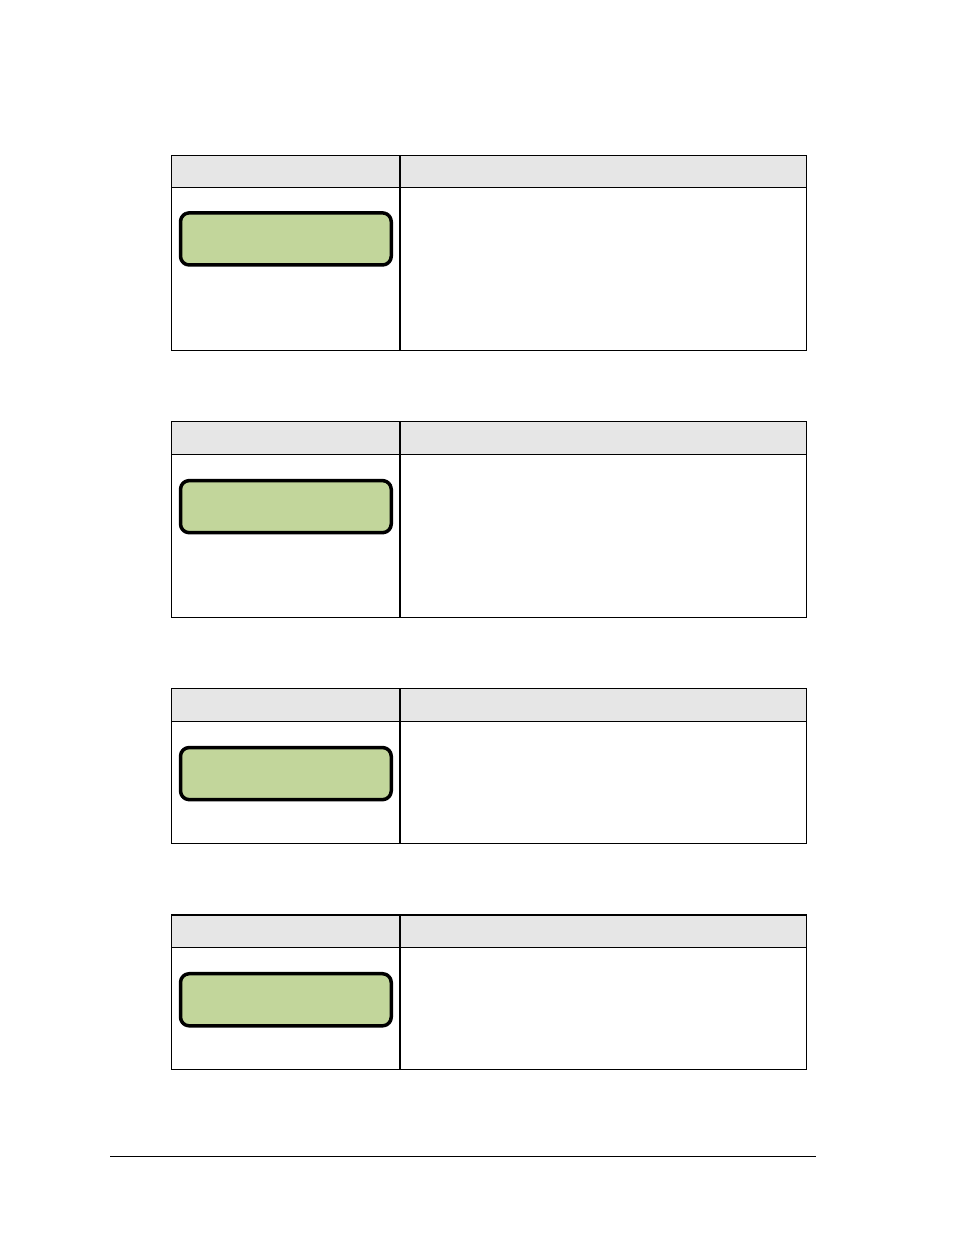Click the vertical divider in first table
954x1235 pixels.
(x=400, y=253)
